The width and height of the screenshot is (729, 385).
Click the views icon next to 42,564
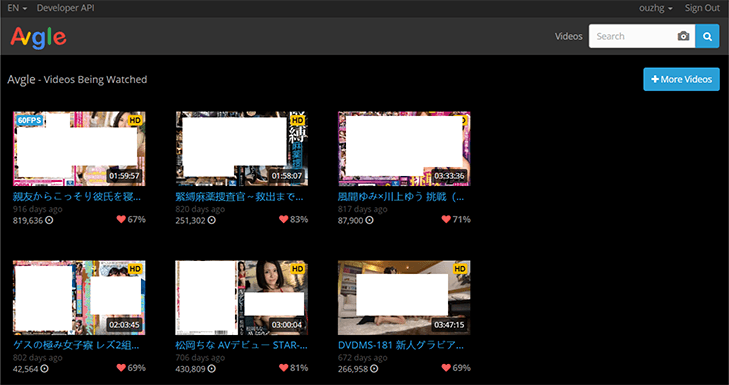[44, 369]
